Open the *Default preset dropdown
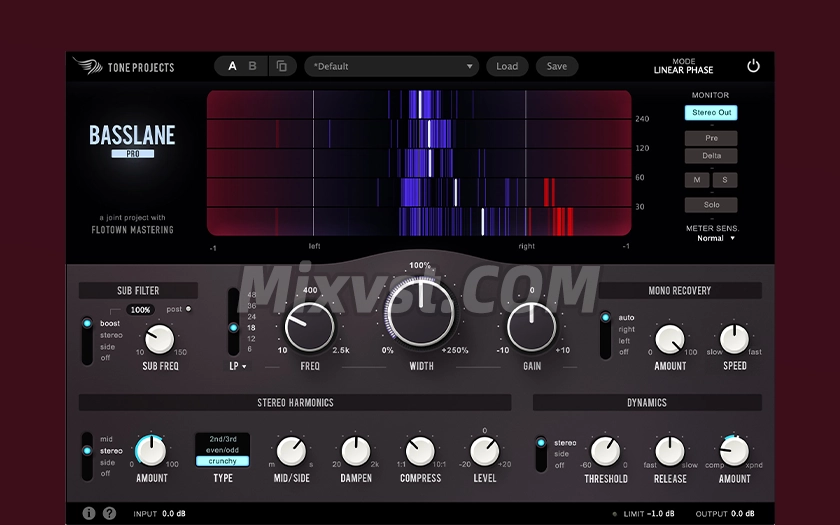The width and height of the screenshot is (840, 525). click(392, 66)
